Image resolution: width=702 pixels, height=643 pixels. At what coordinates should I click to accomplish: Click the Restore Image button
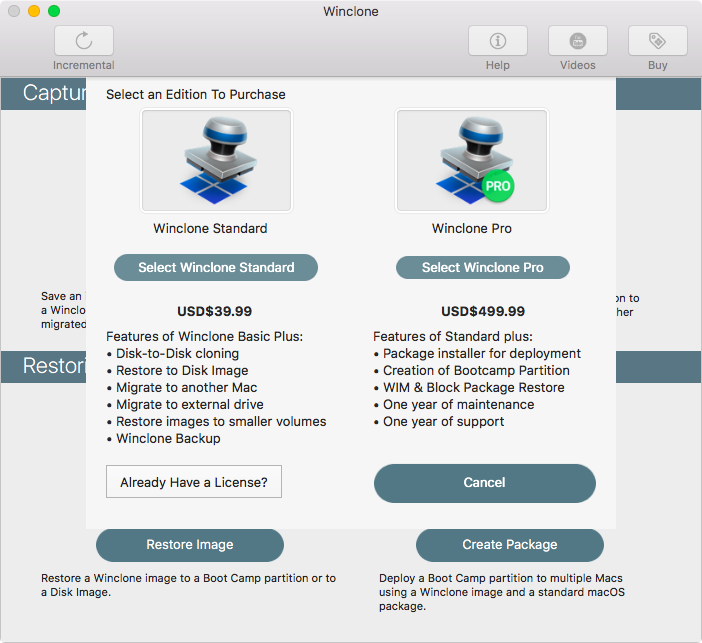point(190,545)
